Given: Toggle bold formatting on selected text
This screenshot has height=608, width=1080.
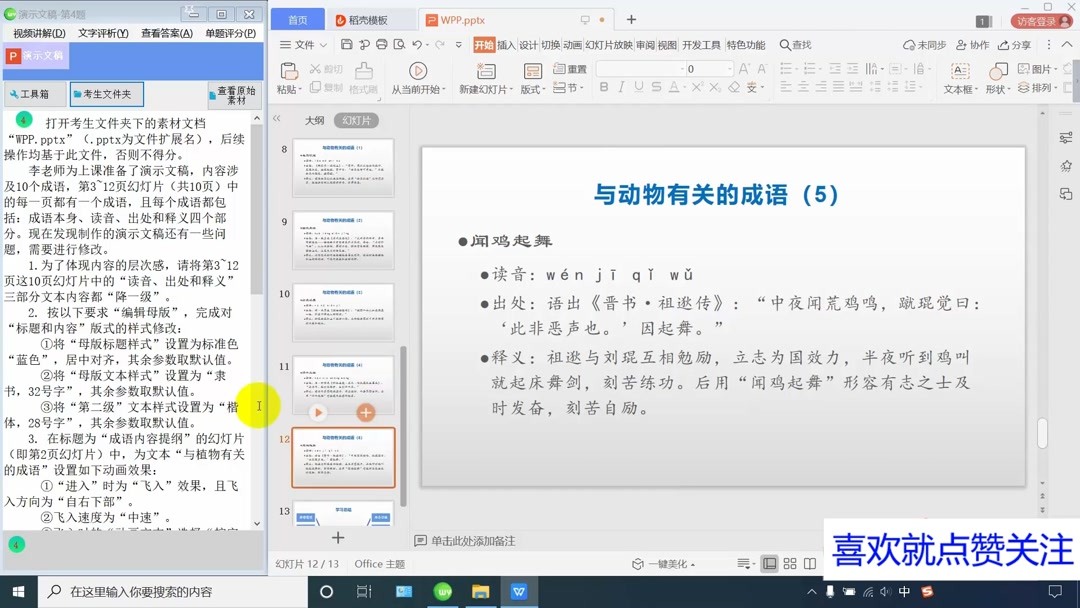Looking at the screenshot, I should coord(604,87).
